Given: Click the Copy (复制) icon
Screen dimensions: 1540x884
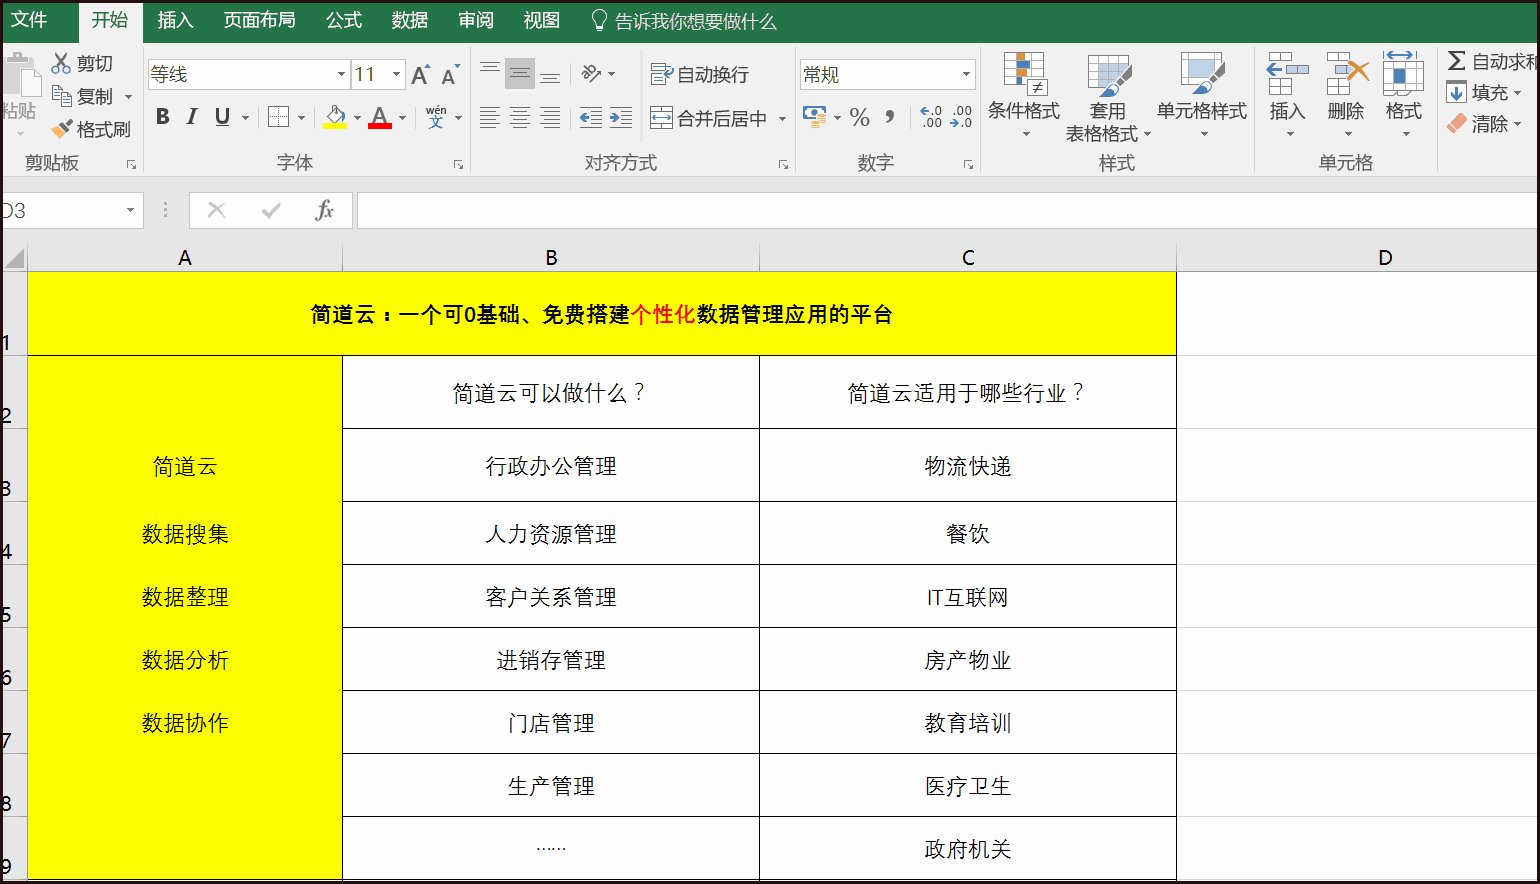Looking at the screenshot, I should point(61,96).
